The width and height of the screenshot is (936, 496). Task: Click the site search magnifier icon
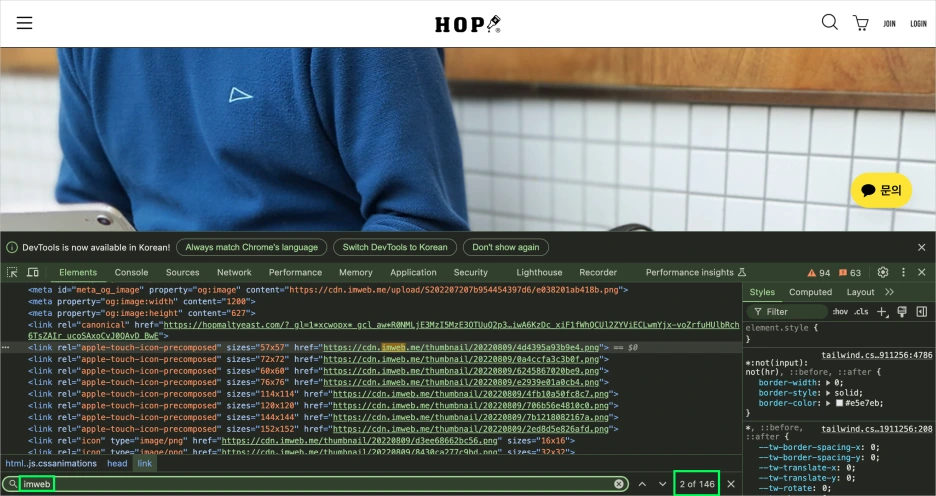[x=829, y=22]
